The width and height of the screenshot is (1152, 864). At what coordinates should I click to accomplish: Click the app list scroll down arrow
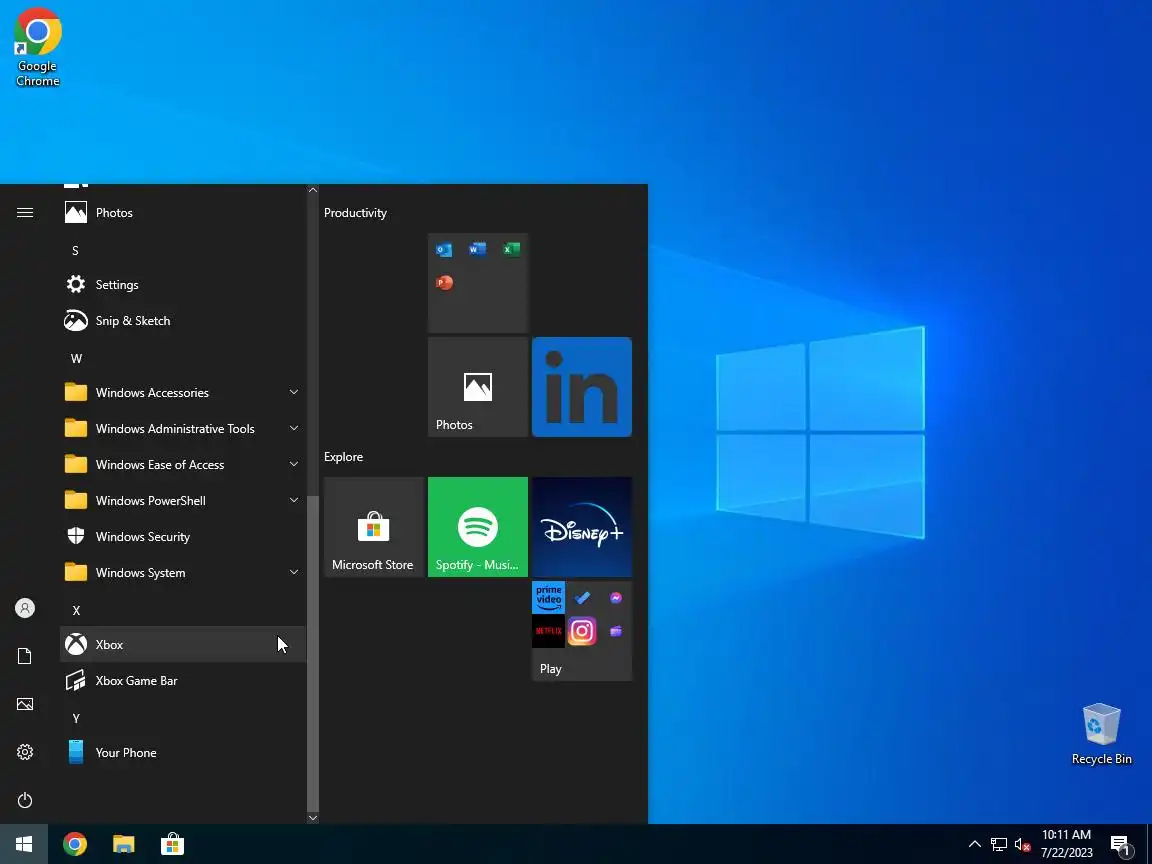[x=313, y=817]
